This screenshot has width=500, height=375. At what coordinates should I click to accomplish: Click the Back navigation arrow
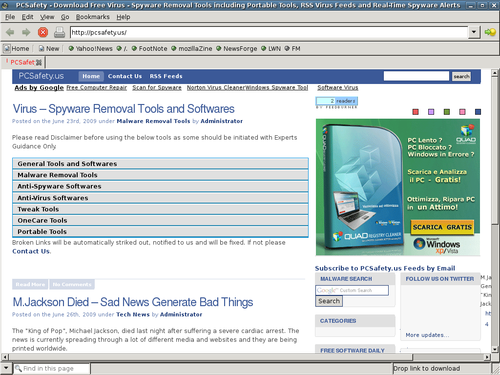10,32
